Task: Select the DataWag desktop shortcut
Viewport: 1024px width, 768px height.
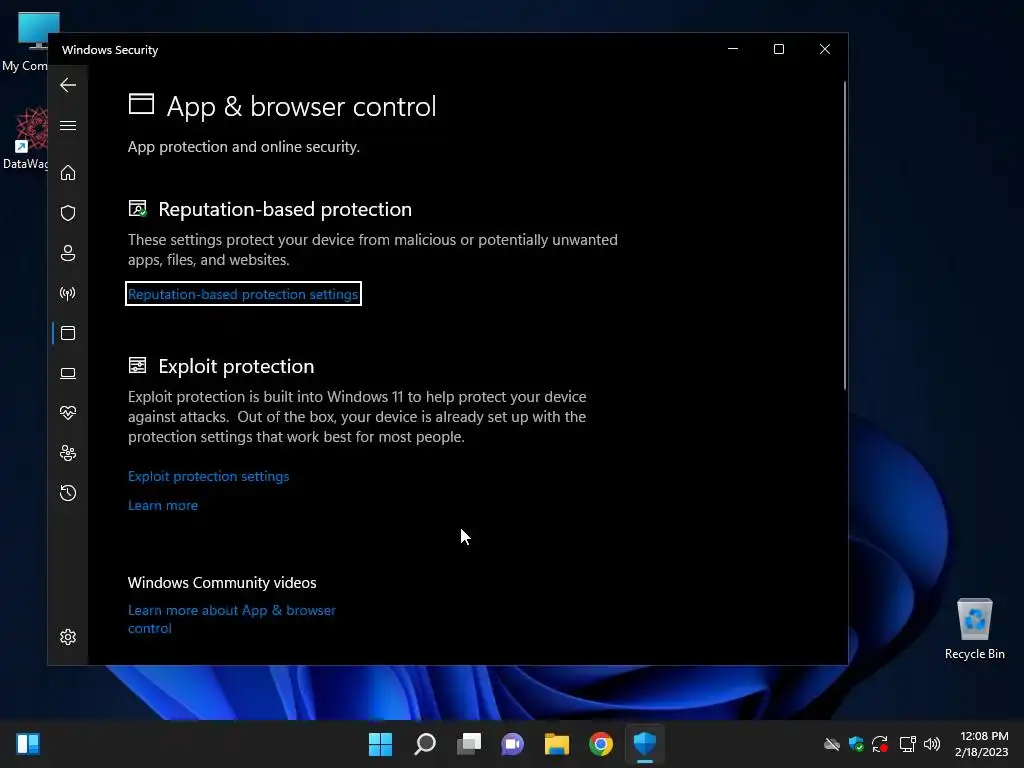Action: (26, 138)
